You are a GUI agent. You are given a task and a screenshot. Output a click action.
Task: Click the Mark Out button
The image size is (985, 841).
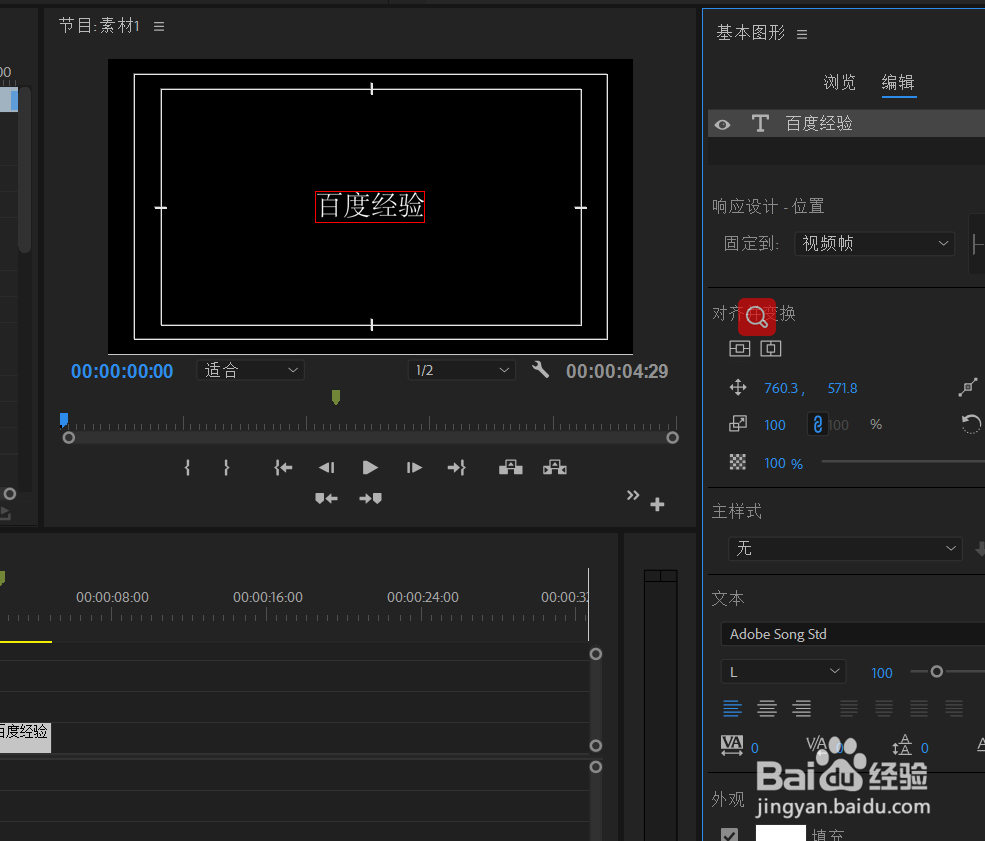(x=226, y=467)
